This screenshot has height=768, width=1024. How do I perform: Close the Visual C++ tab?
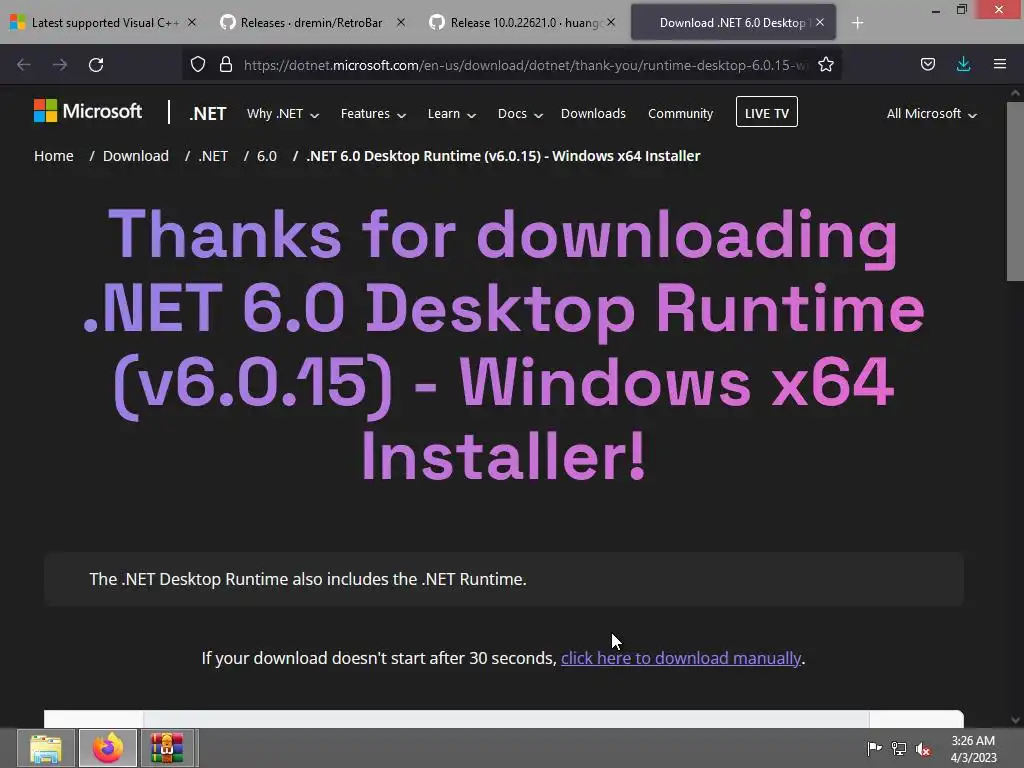click(192, 22)
